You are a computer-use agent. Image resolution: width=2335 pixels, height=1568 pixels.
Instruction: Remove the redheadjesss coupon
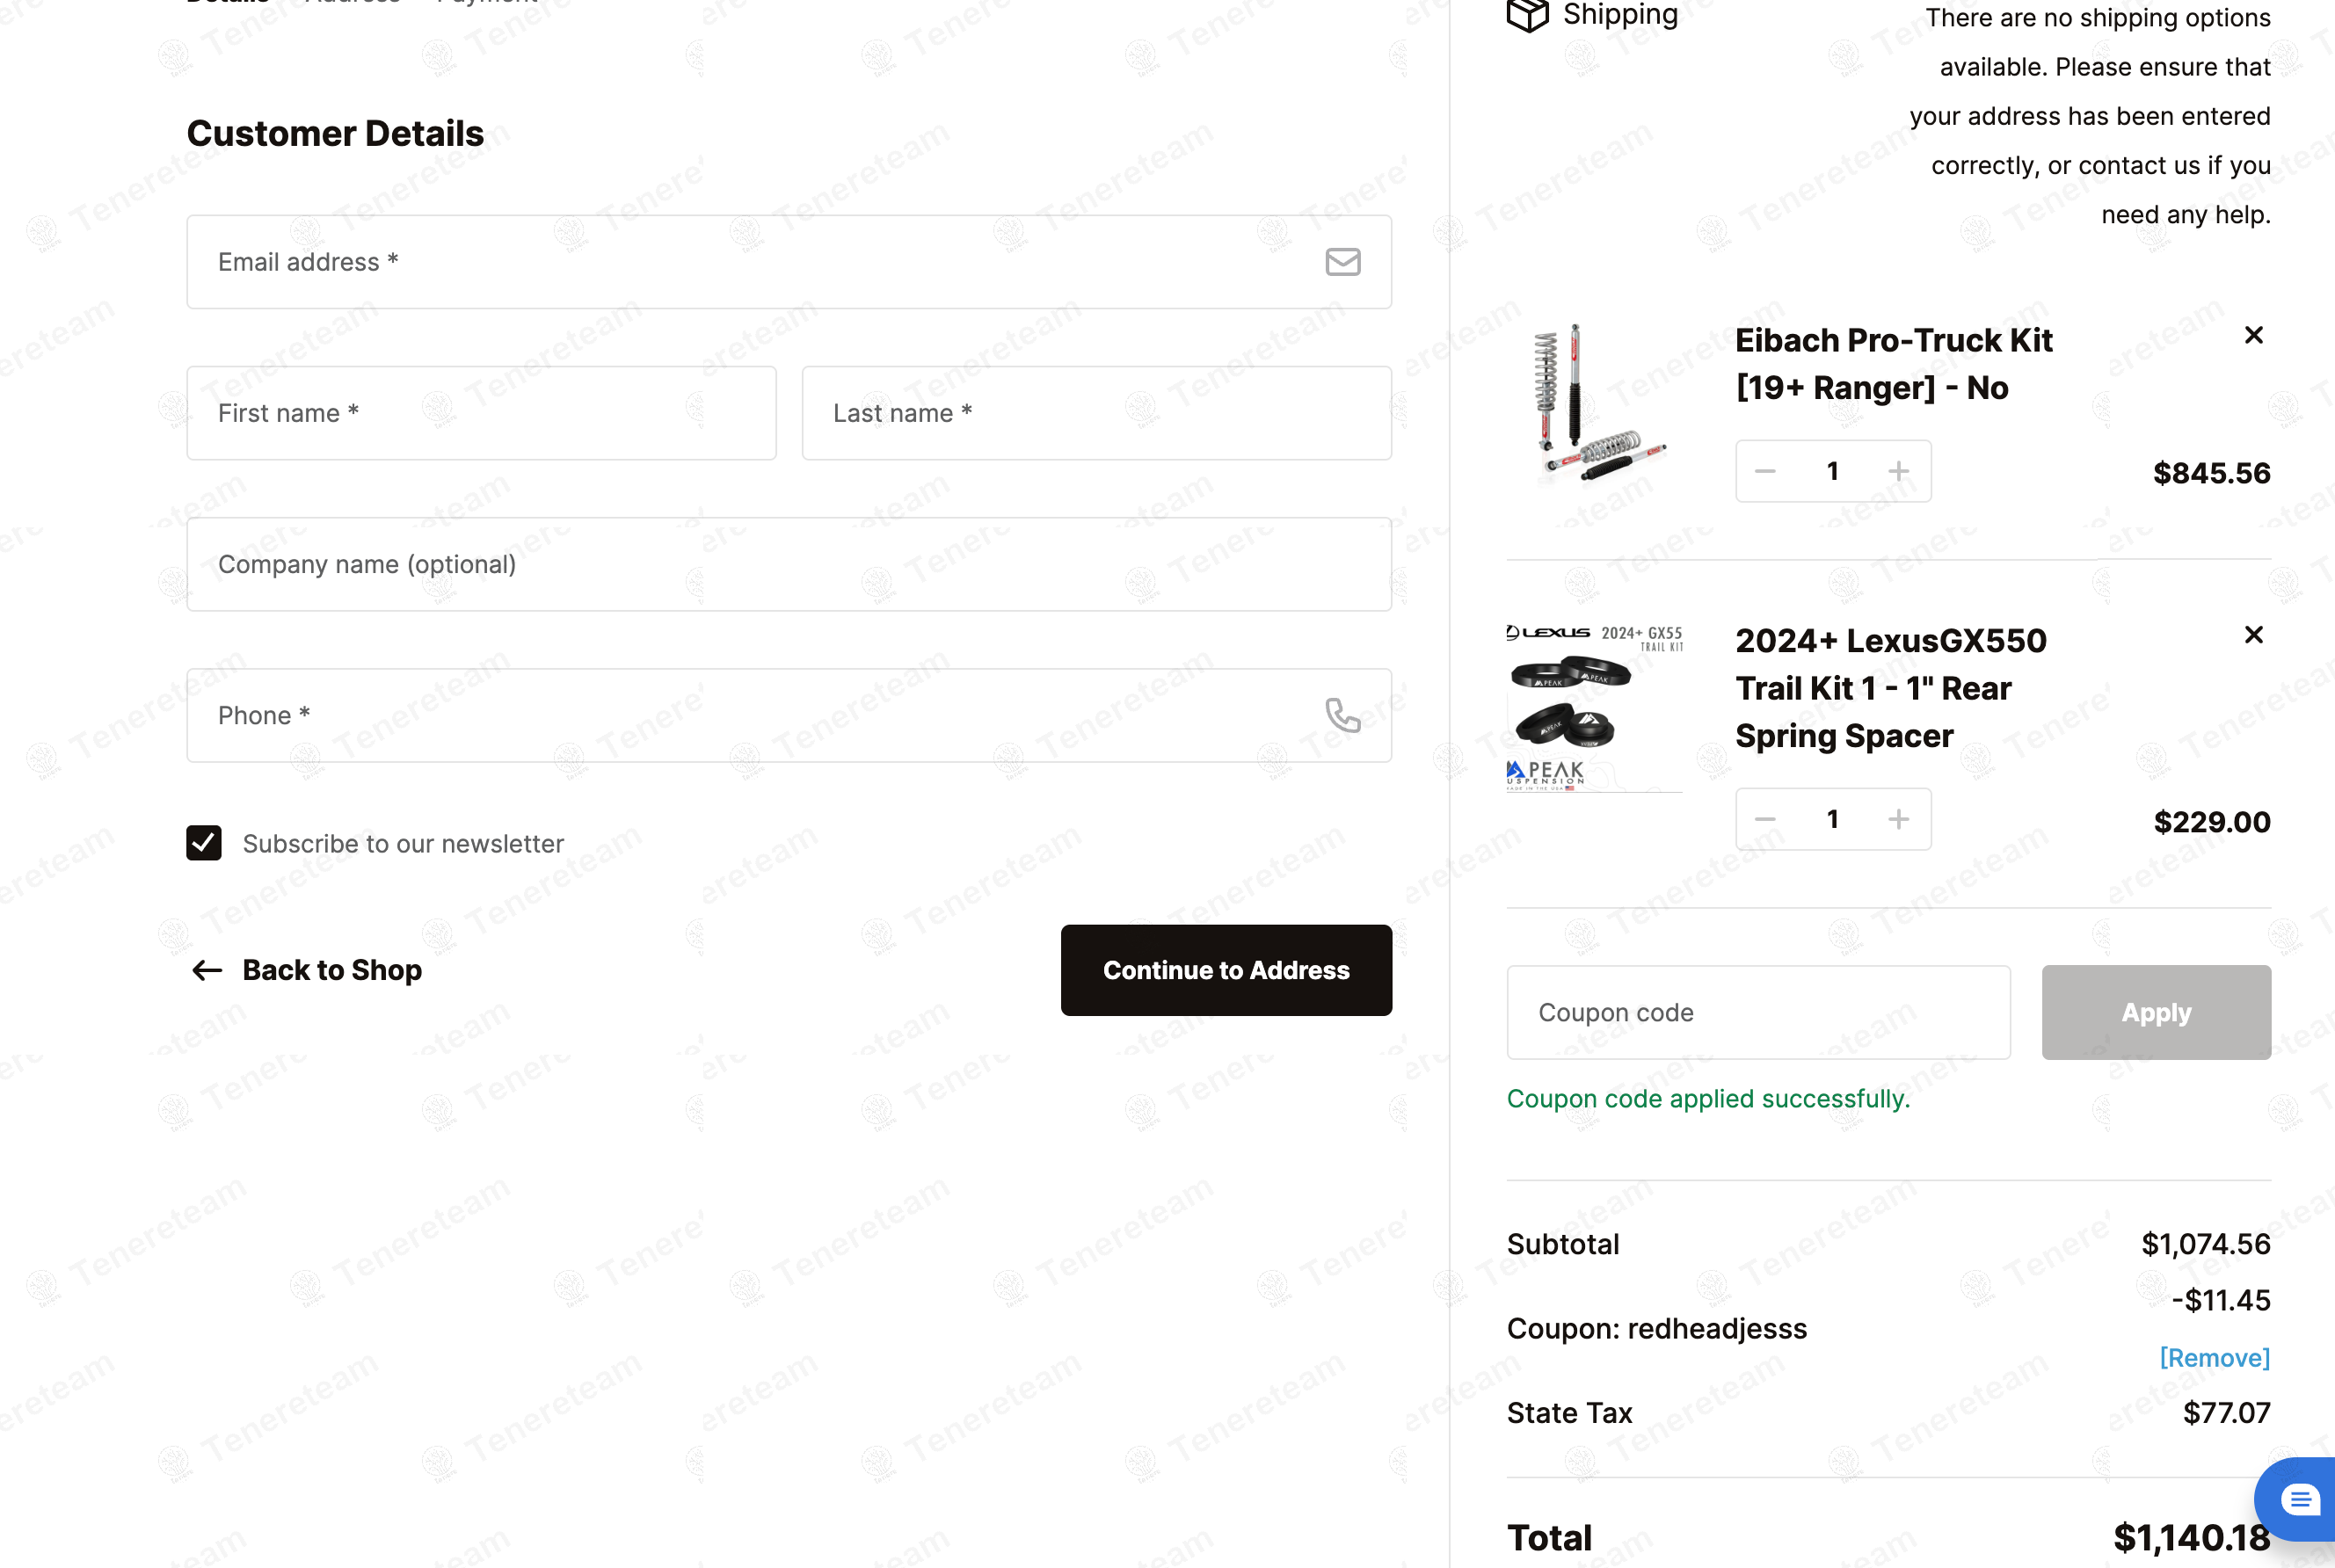pos(2214,1357)
